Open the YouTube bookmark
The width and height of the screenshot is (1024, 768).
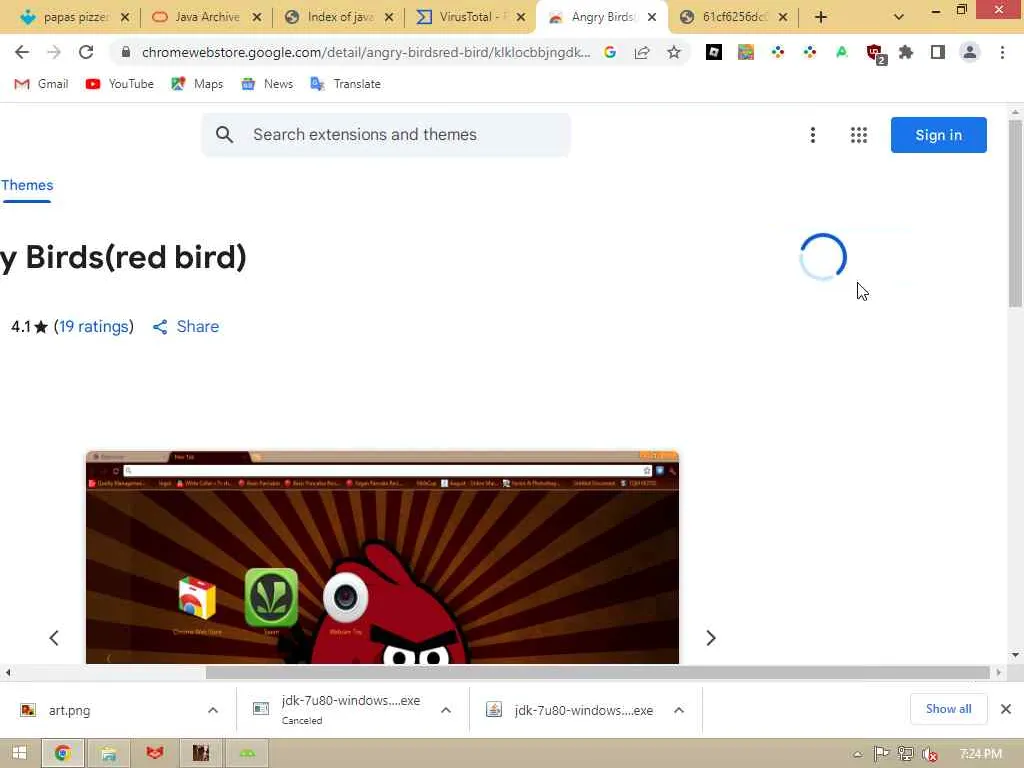[x=120, y=84]
